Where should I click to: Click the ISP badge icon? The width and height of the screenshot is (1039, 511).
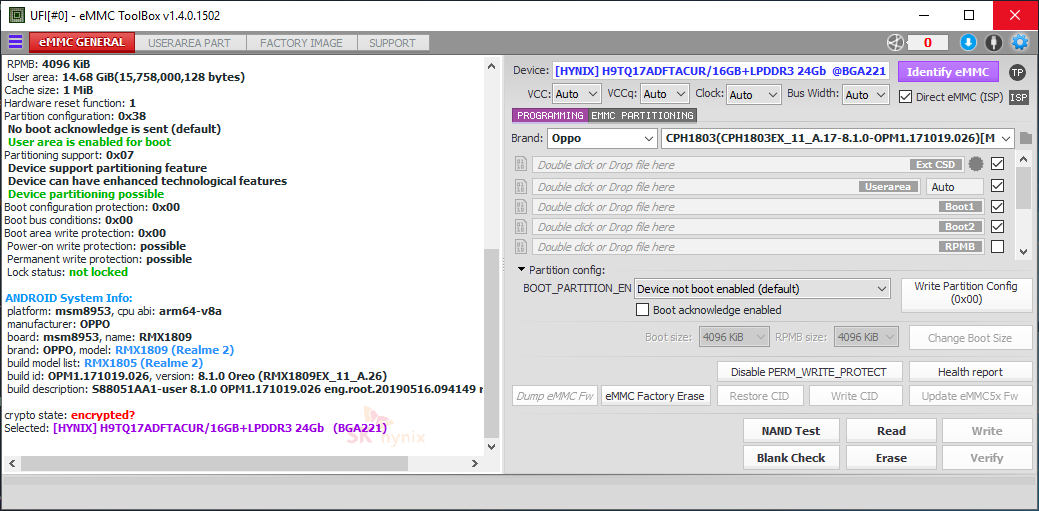[x=1018, y=97]
